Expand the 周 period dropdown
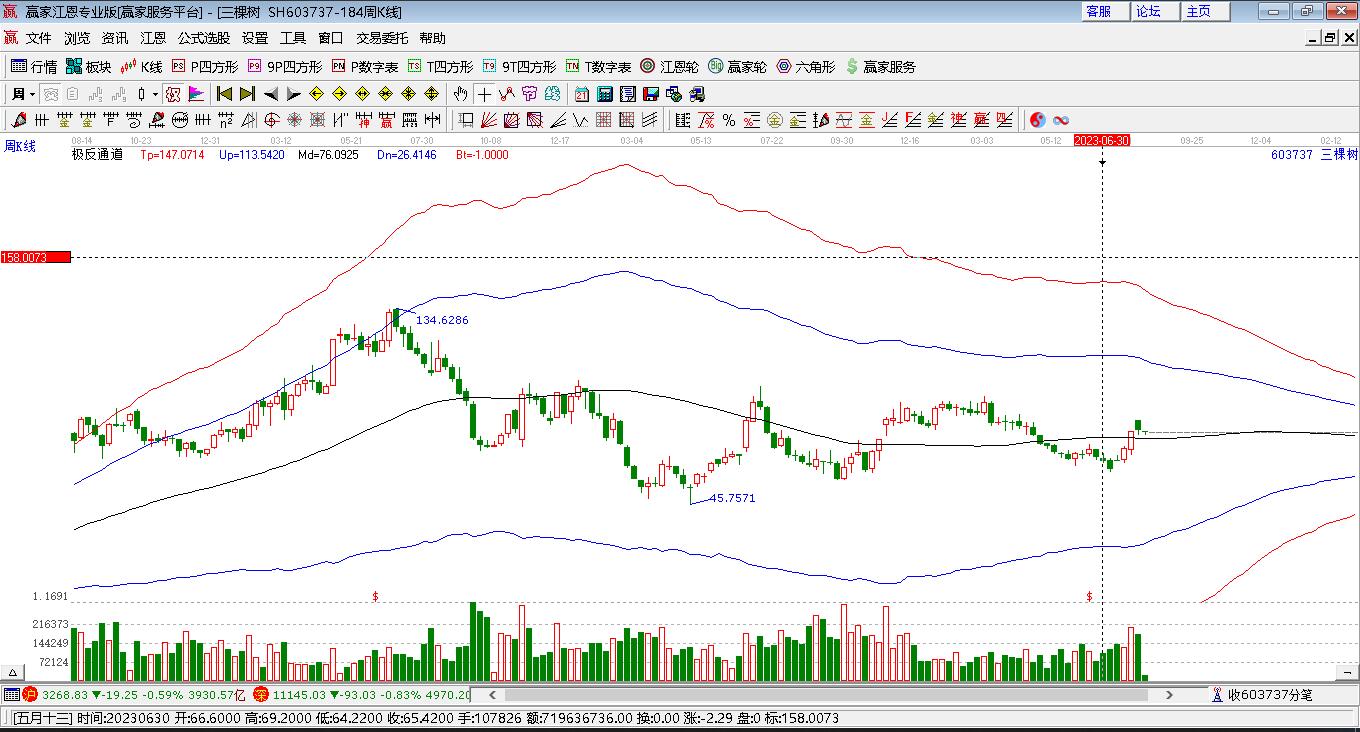 point(22,94)
